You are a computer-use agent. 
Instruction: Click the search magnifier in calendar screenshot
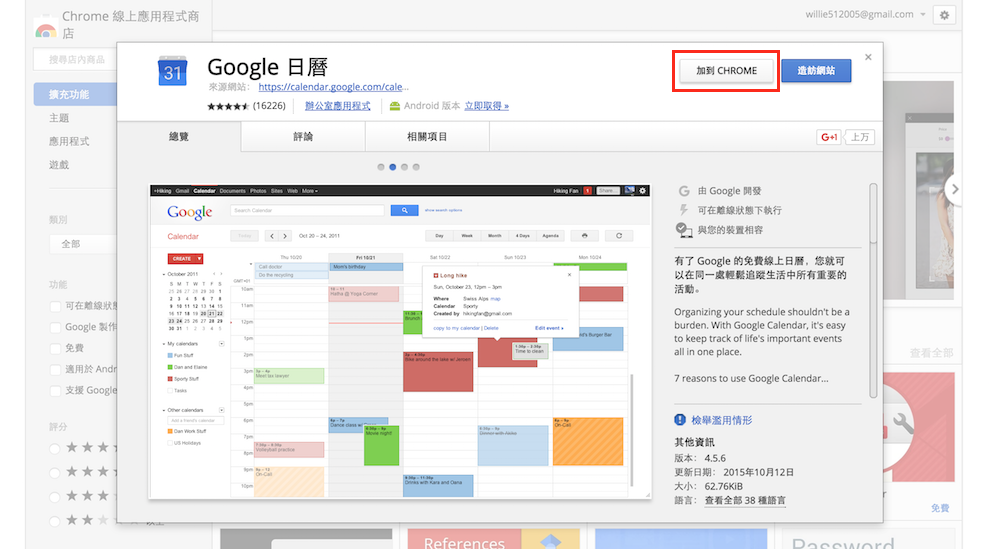point(404,210)
